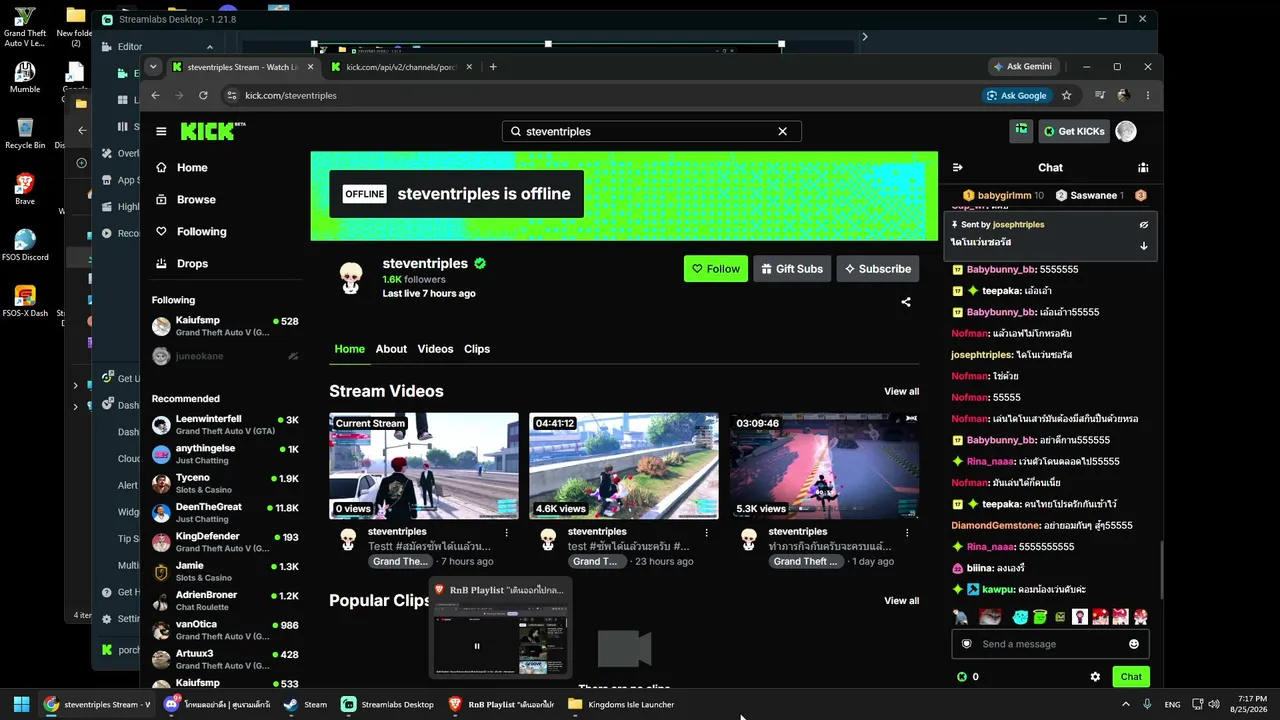The height and width of the screenshot is (720, 1280).
Task: Open Steam from the taskbar
Action: [305, 704]
